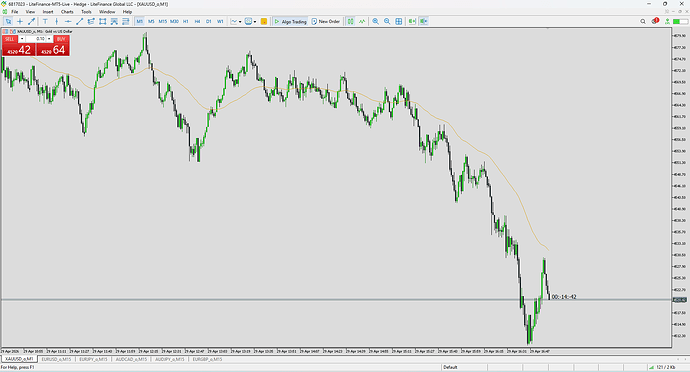Select the XAUUSD_o,M1 chart tab
This screenshot has height=372, width=690.
pos(19,359)
